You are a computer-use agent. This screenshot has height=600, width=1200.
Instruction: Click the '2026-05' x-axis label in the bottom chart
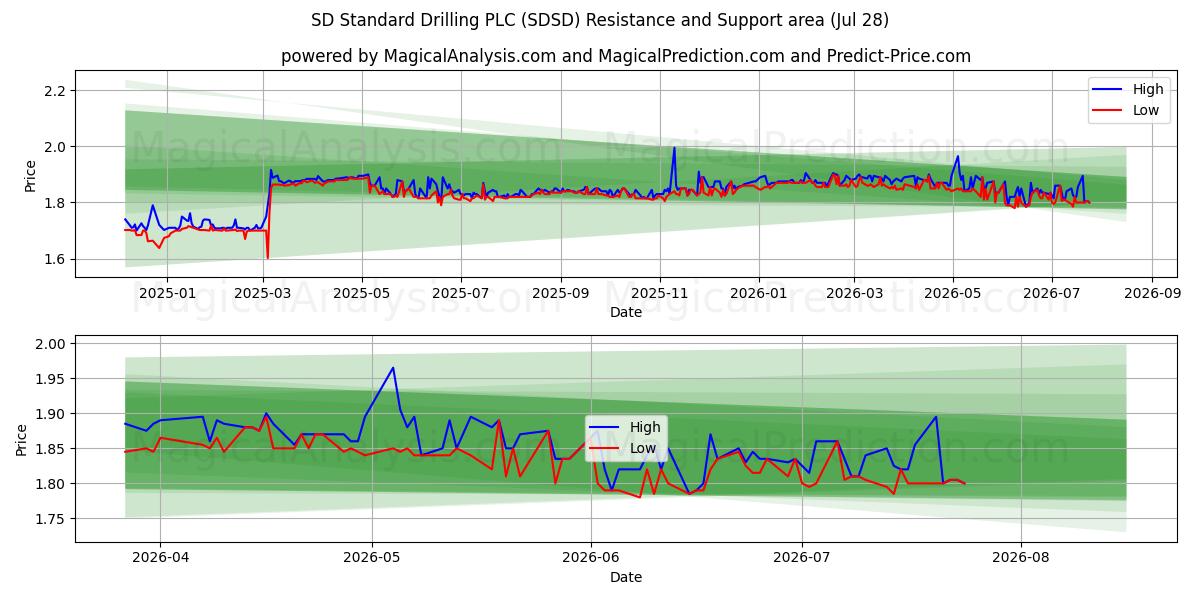pos(372,559)
